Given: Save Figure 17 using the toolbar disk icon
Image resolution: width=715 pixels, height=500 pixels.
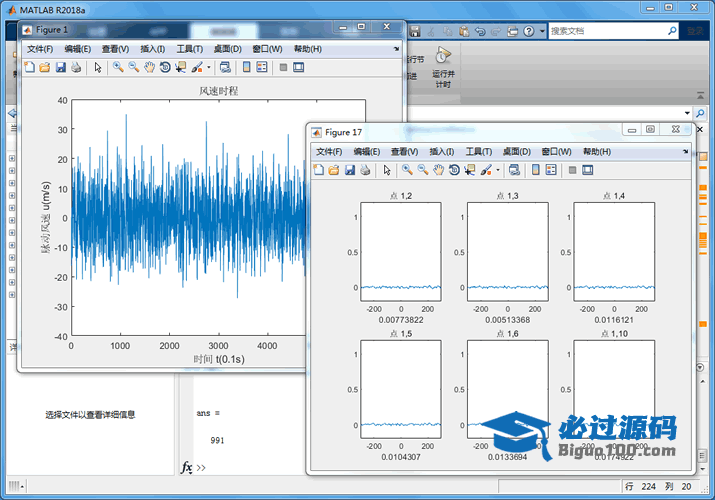Looking at the screenshot, I should [349, 170].
